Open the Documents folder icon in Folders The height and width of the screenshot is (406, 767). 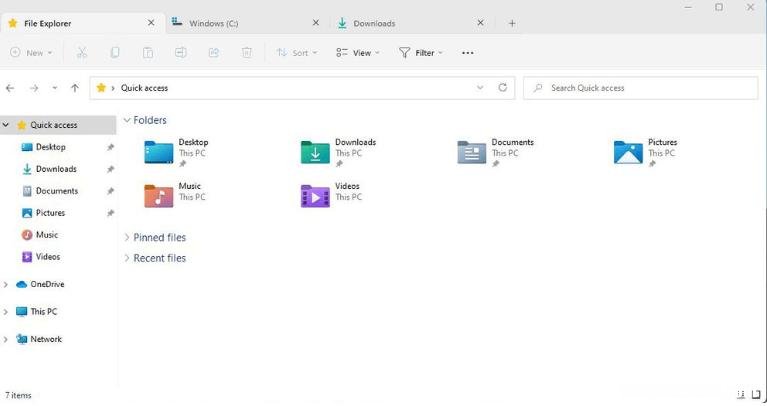click(x=472, y=152)
